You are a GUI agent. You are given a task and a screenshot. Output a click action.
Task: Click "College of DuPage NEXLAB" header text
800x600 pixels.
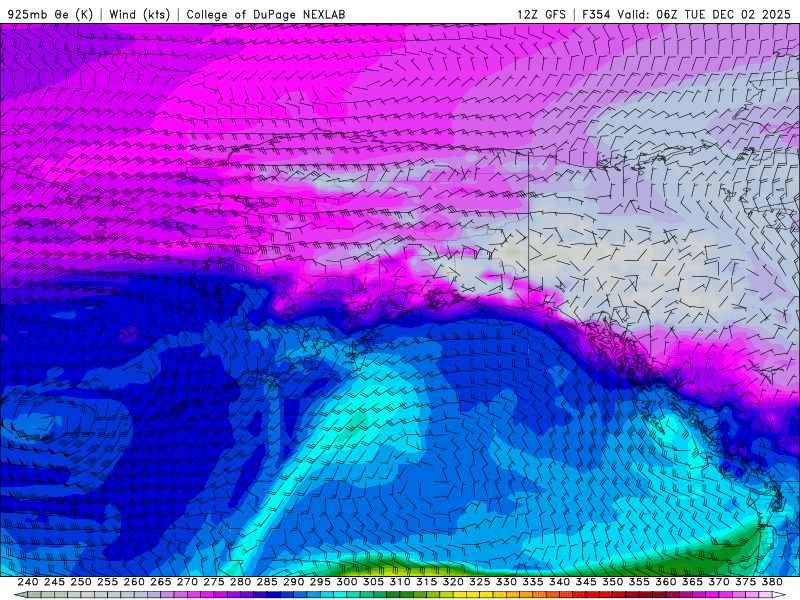point(266,14)
